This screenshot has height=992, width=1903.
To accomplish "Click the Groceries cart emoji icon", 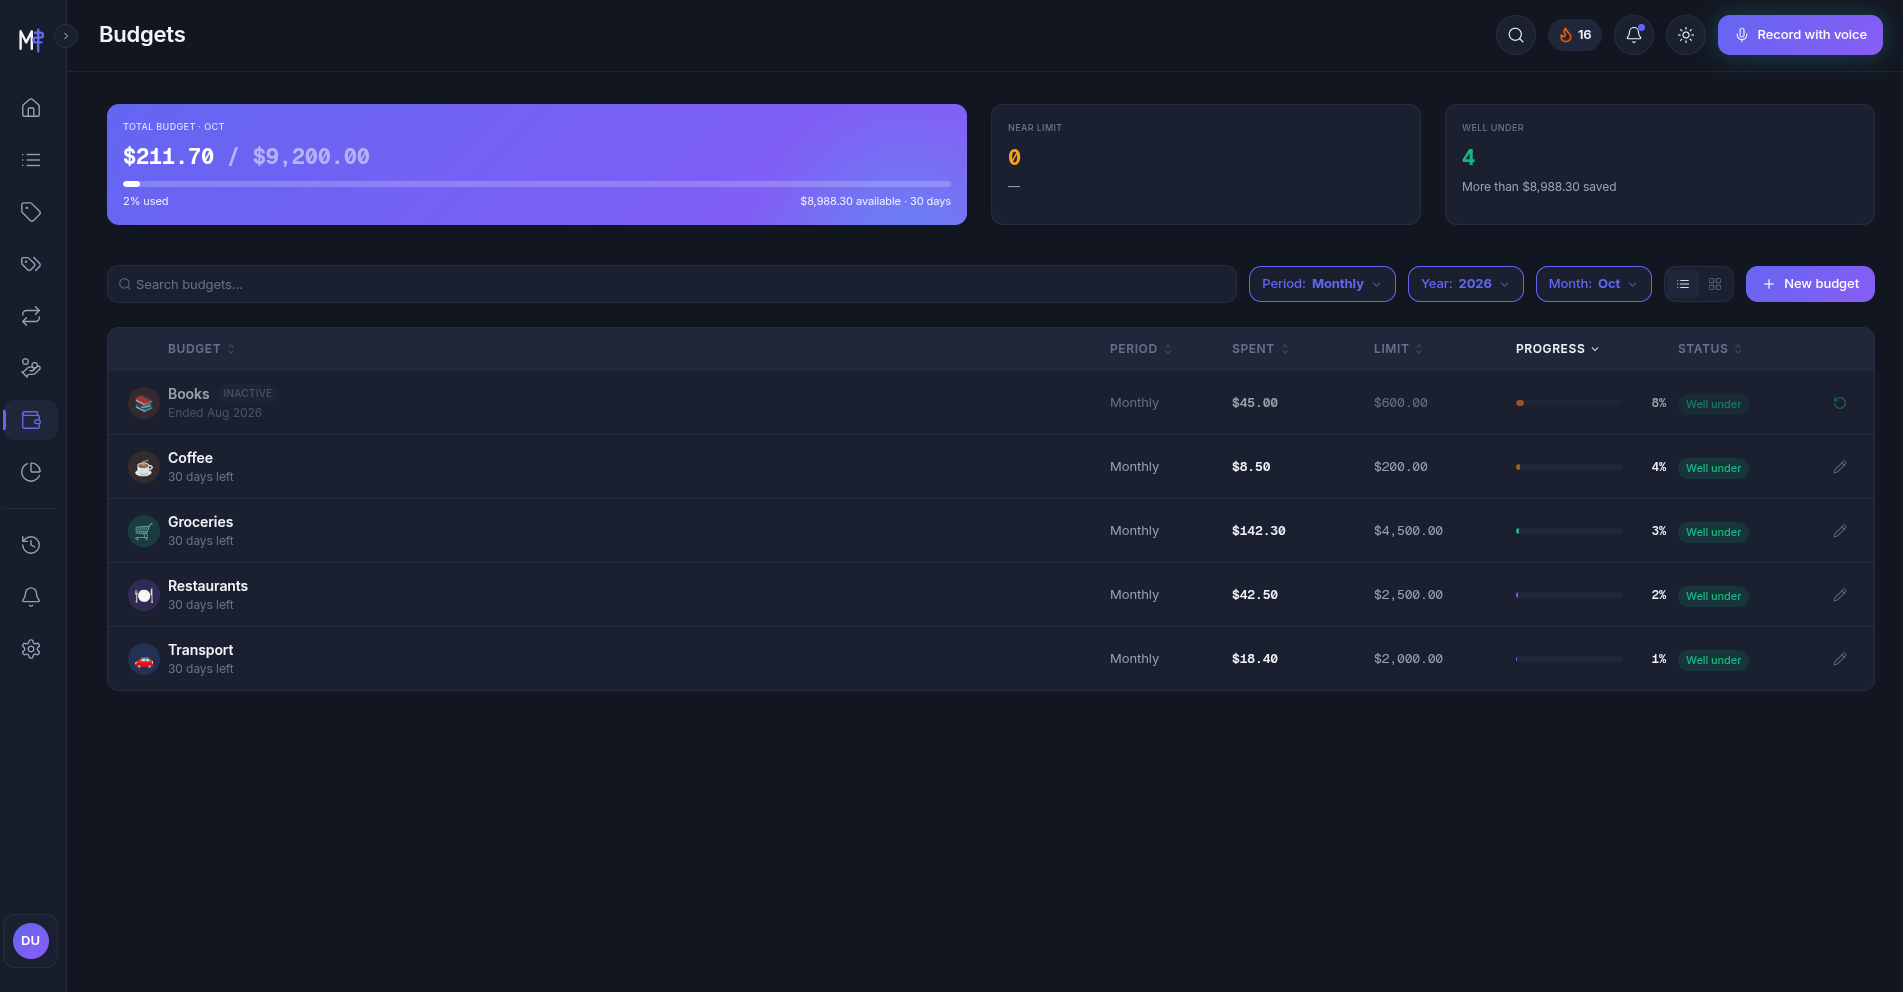I will [144, 531].
